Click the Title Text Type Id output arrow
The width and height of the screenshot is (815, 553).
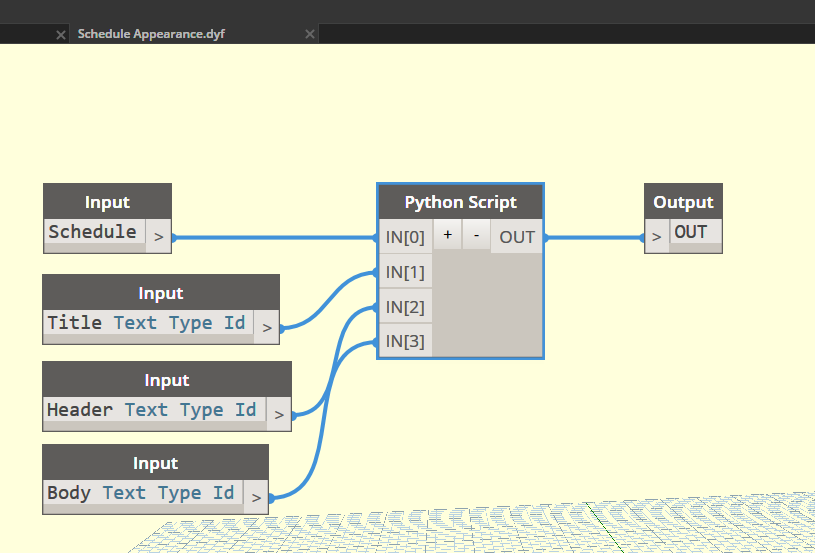pos(266,327)
